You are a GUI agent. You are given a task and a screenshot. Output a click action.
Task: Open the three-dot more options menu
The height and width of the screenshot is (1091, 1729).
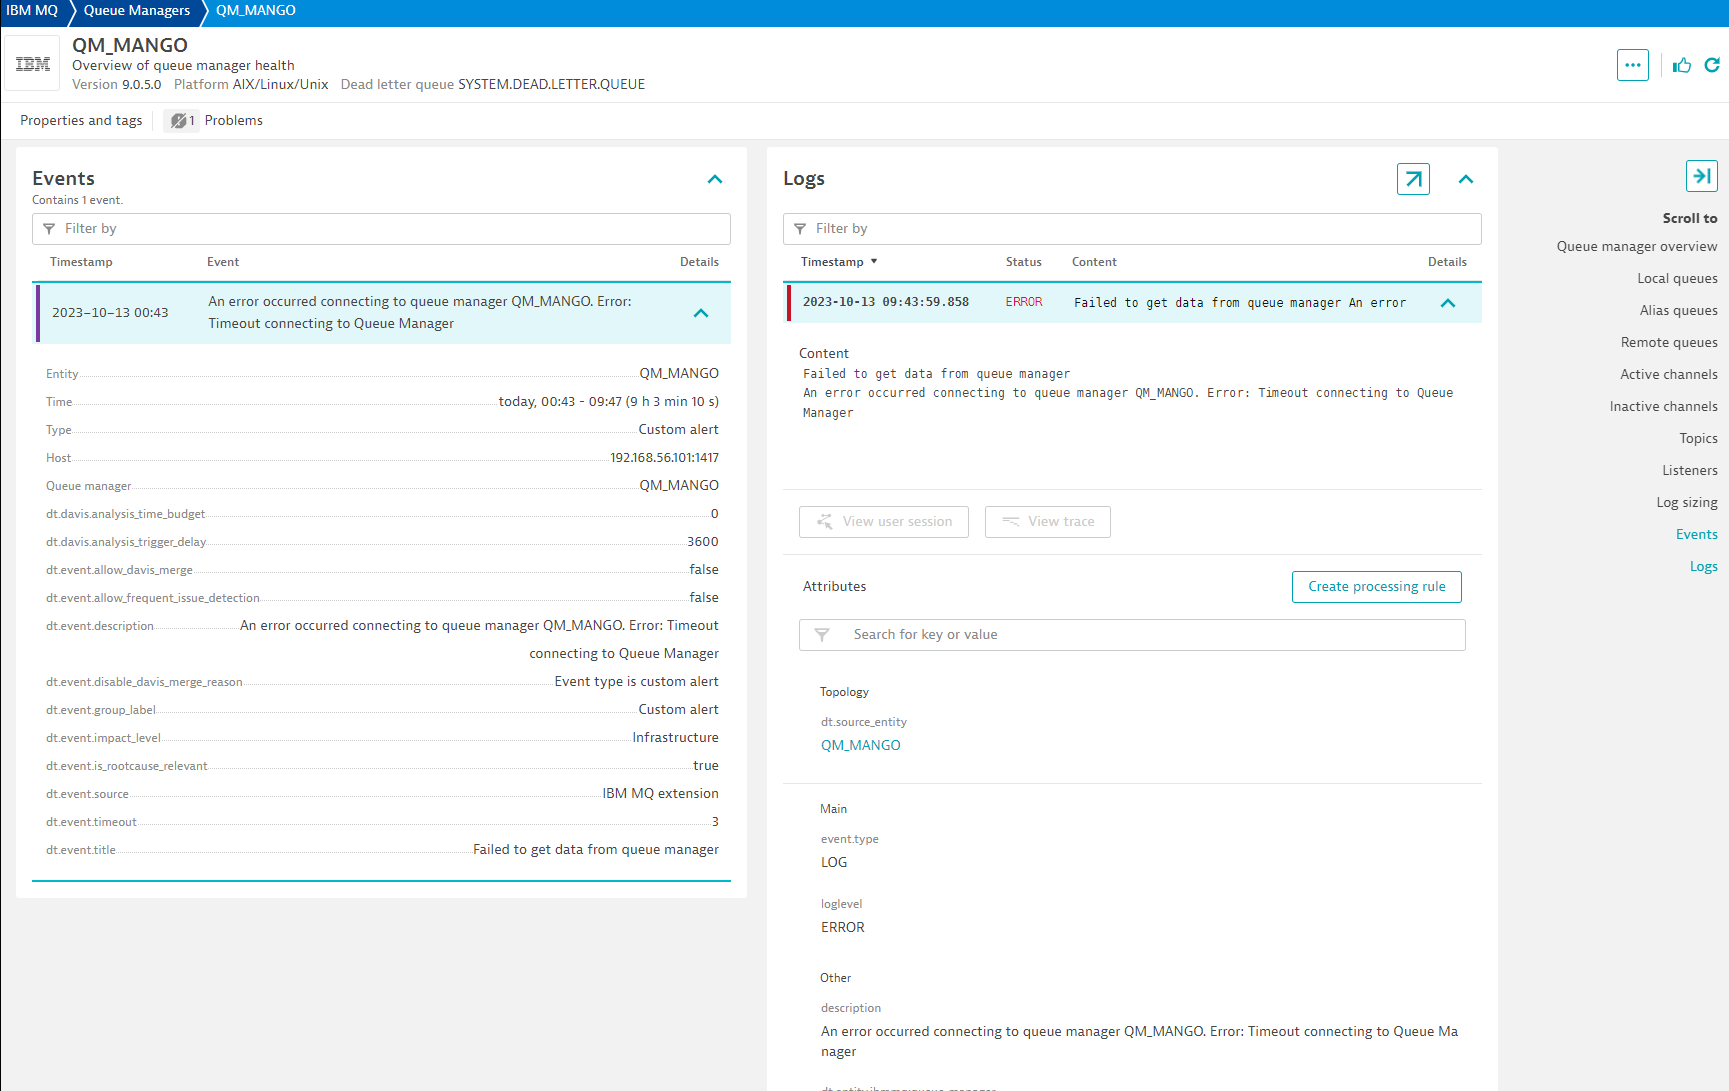1632,65
